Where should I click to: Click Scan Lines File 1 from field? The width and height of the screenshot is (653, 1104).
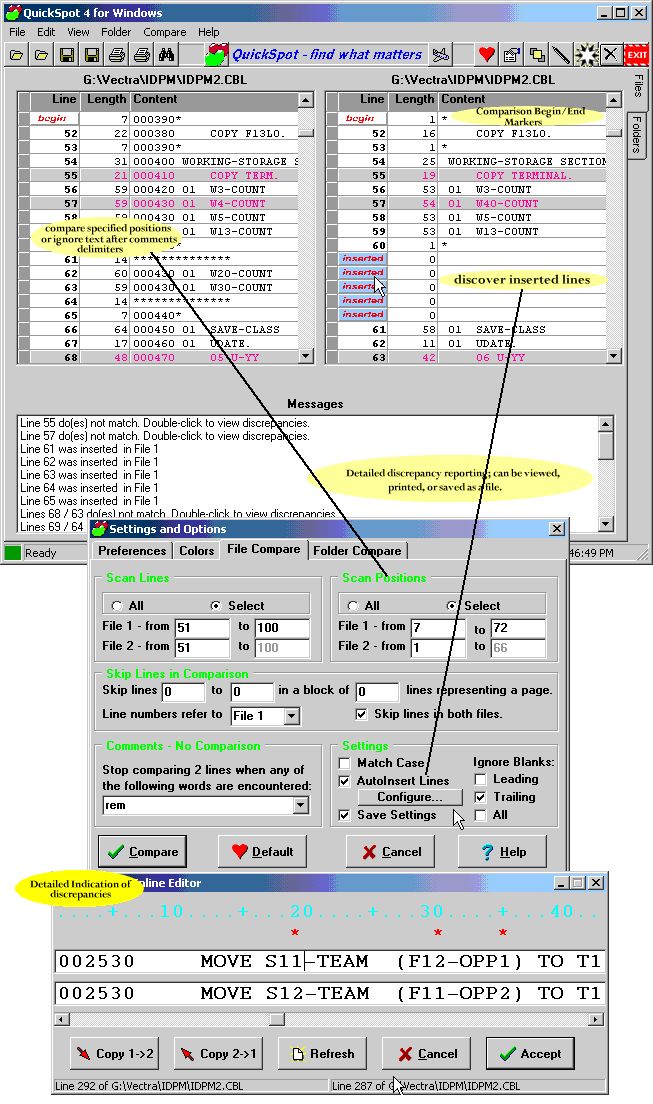pos(202,627)
